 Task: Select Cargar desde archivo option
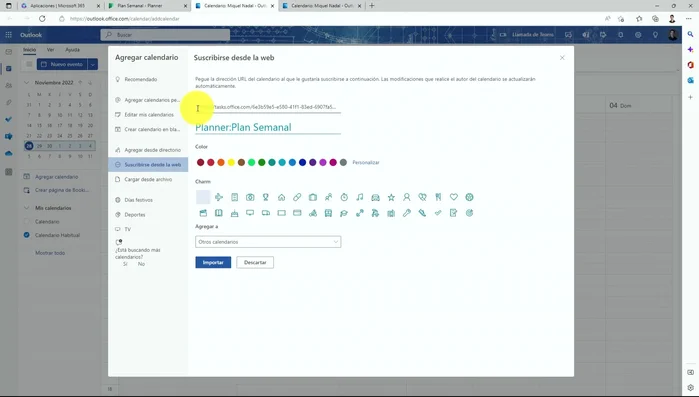point(148,179)
